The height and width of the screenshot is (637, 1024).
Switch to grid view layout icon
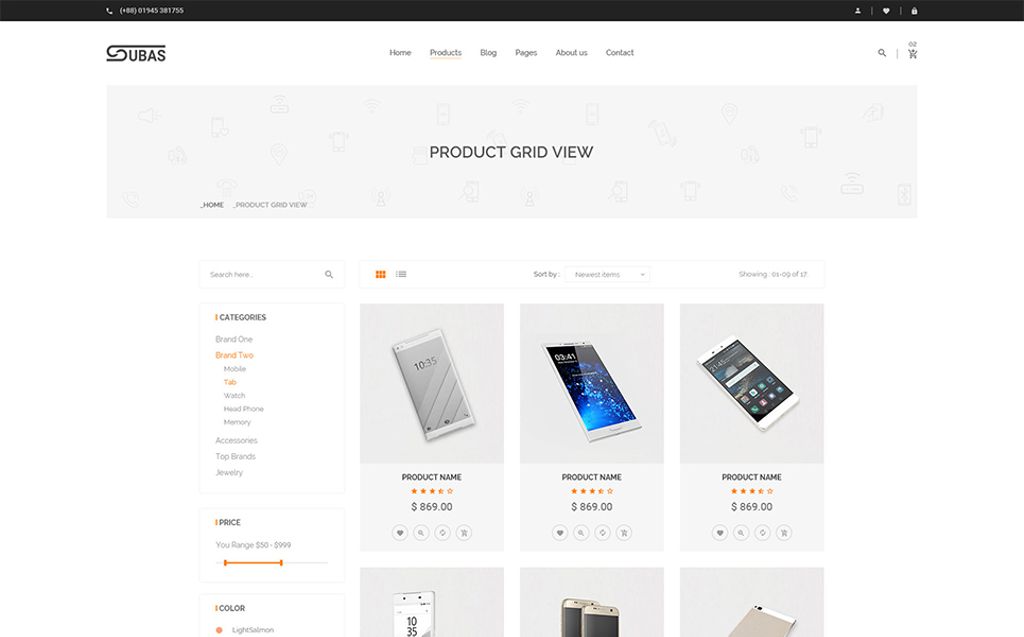[381, 274]
